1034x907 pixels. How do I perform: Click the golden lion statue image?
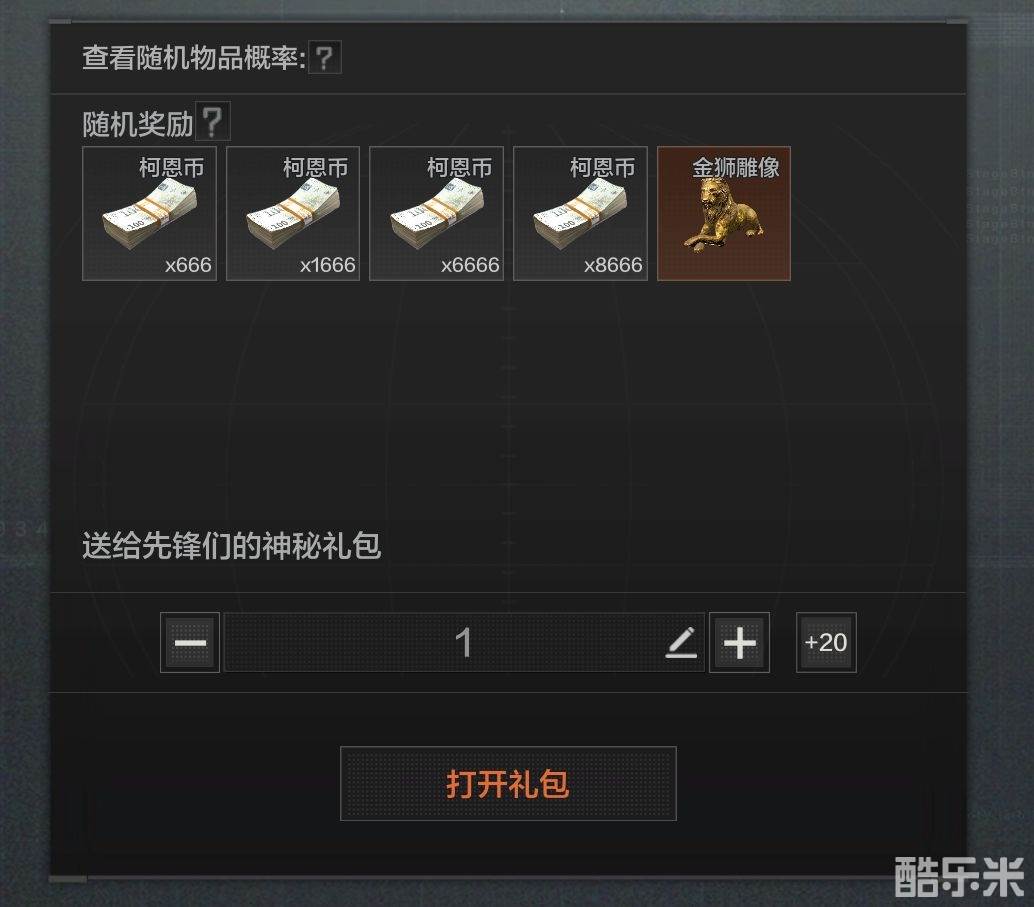[724, 215]
